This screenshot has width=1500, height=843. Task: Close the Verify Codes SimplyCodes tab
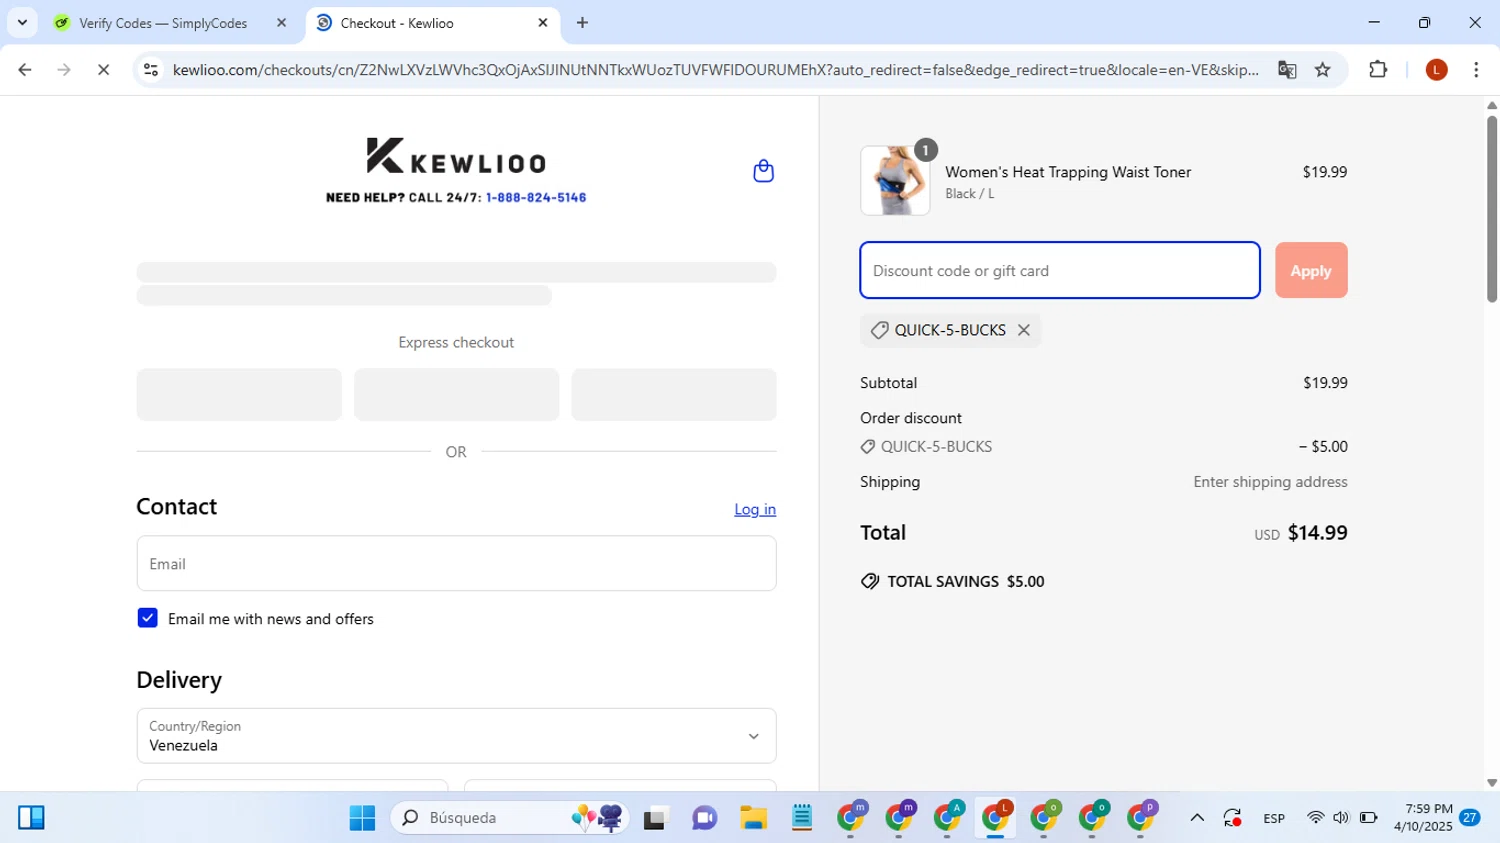pos(281,23)
